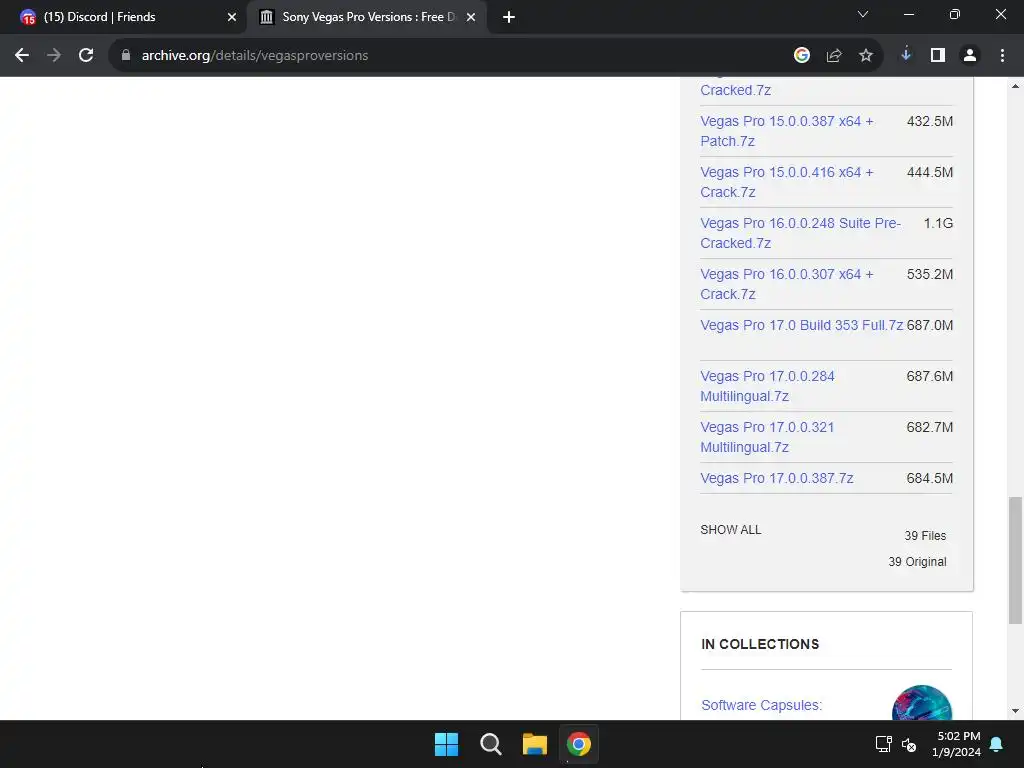Open a new browser tab

(x=509, y=17)
